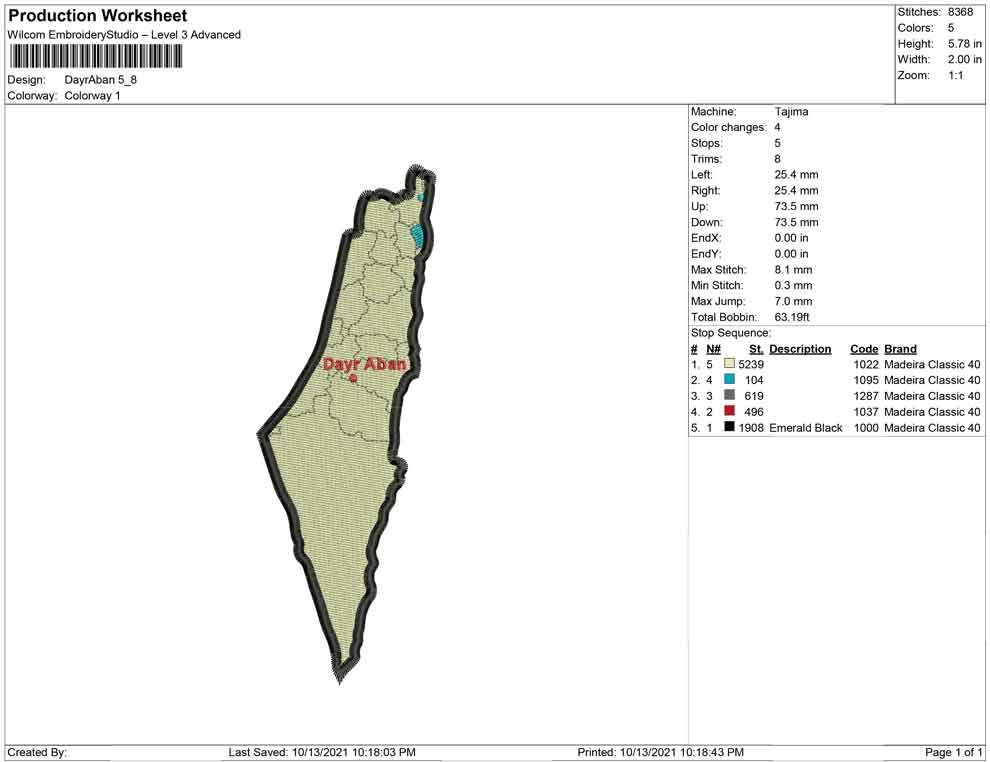The height and width of the screenshot is (762, 990).
Task: Click the 'Last Saved: 10/13/2021 10:18:03 PM' footer text
Action: [322, 752]
